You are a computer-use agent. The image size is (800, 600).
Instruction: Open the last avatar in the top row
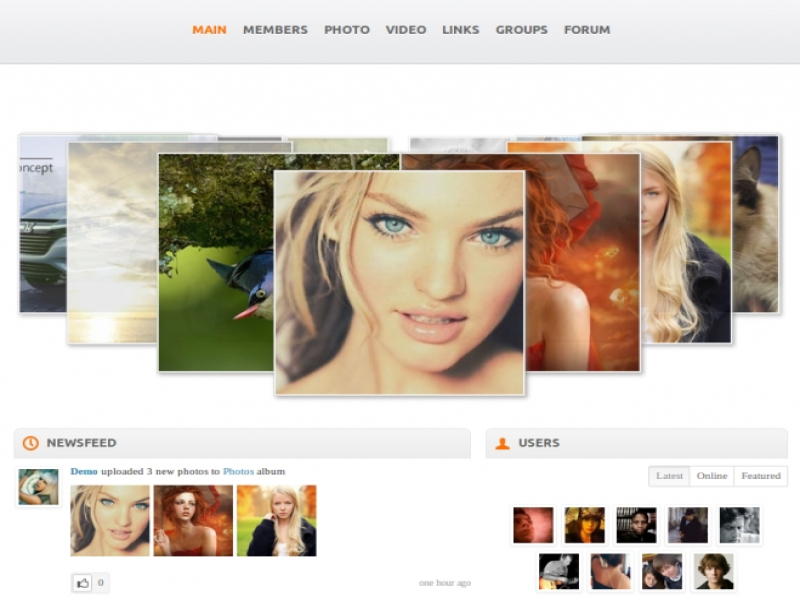coord(739,525)
